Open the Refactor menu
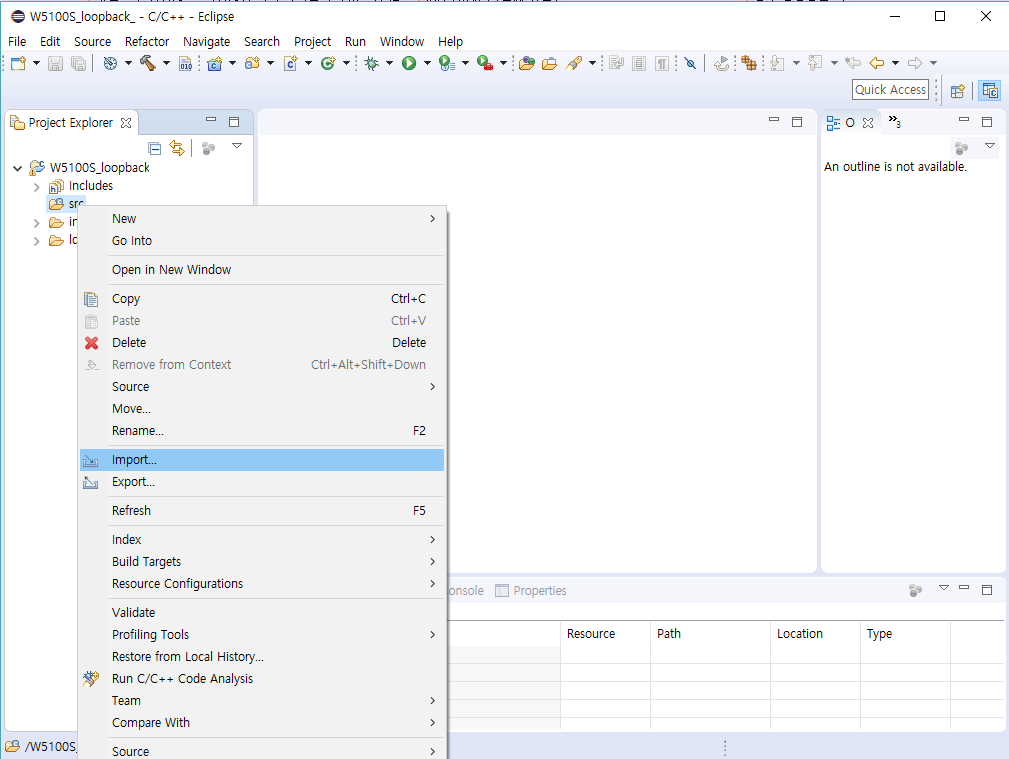 147,41
